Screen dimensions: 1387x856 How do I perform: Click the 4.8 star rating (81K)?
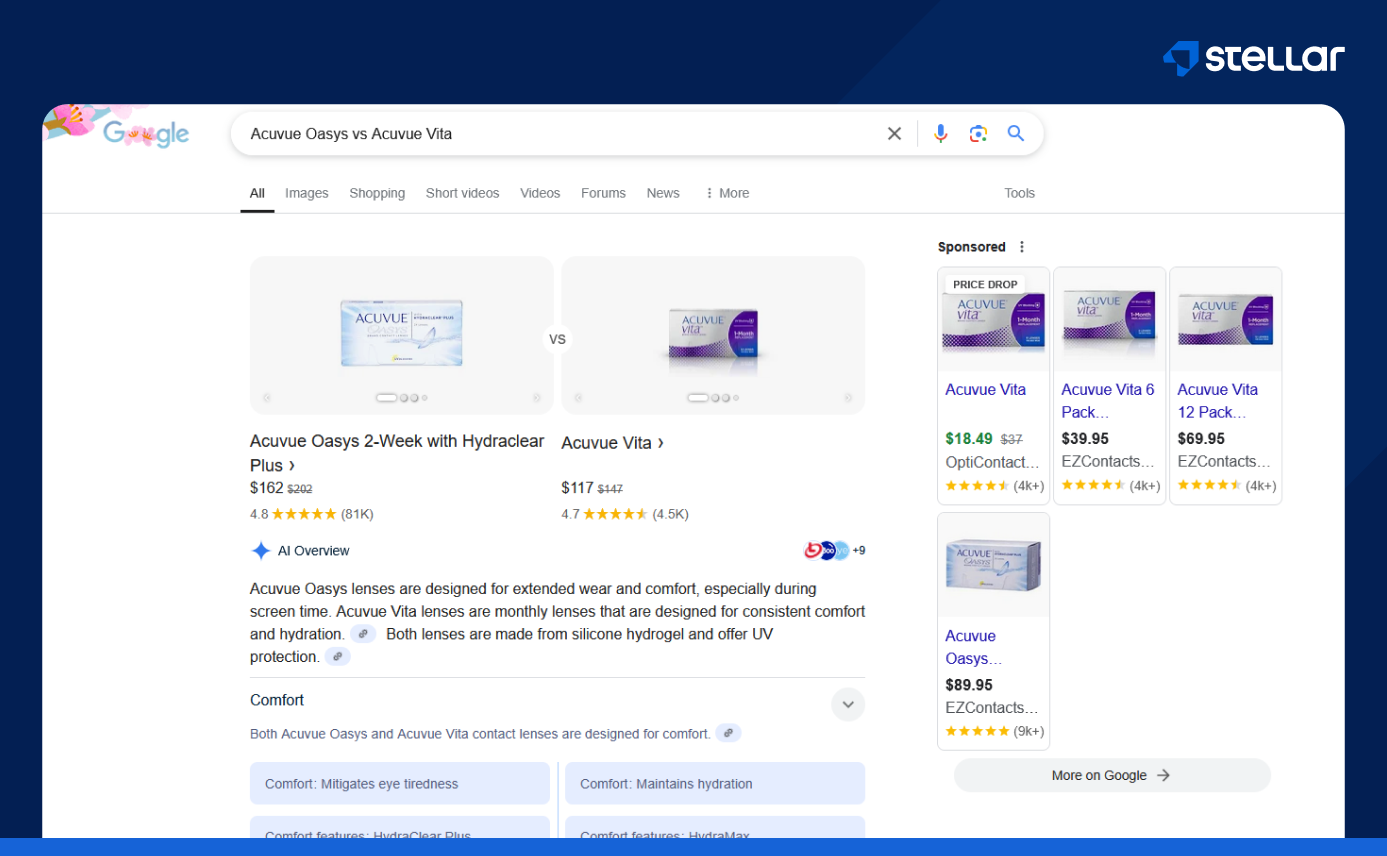[x=312, y=514]
